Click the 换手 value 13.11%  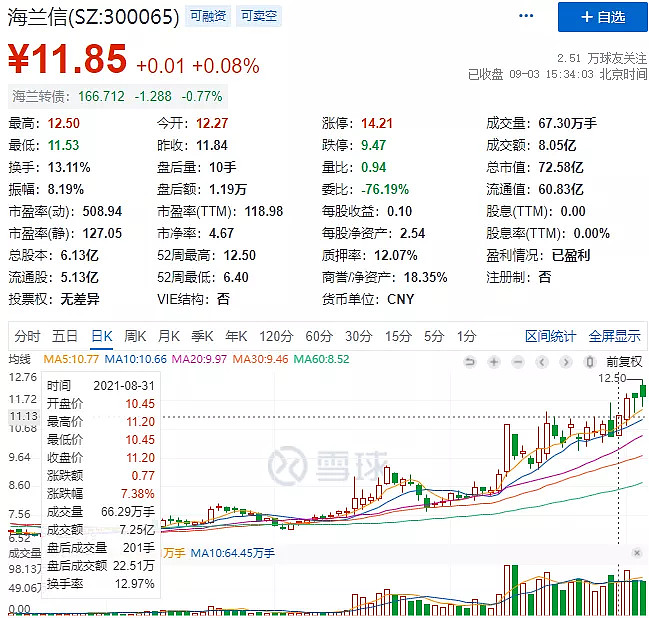tap(69, 167)
